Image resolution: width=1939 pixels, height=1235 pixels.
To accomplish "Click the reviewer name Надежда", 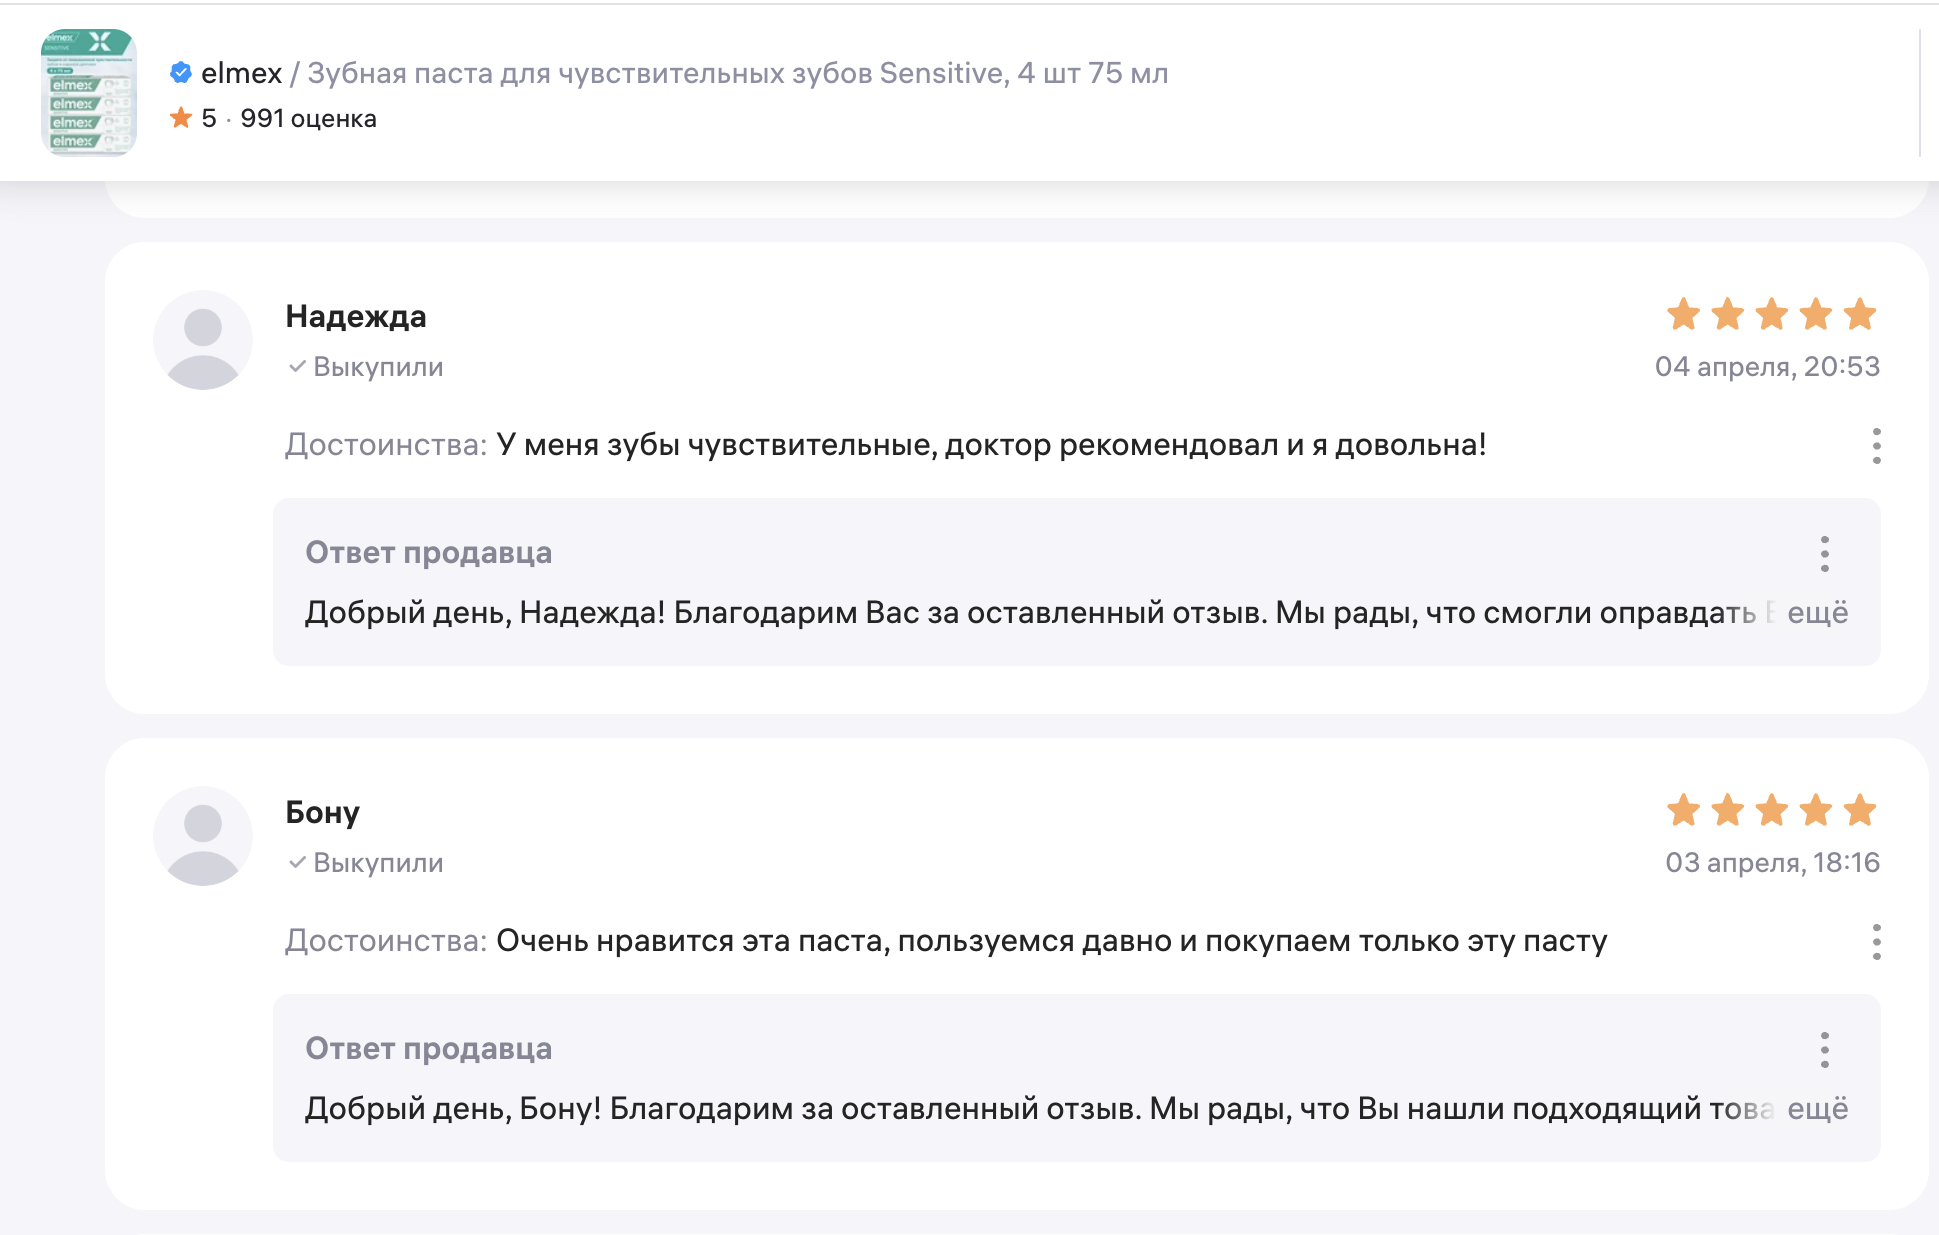I will pos(356,316).
